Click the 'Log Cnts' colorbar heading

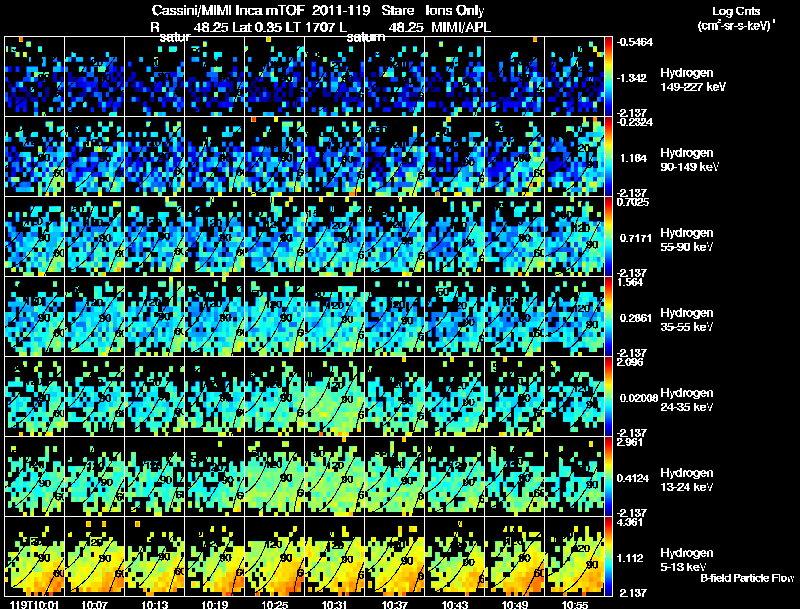click(736, 12)
